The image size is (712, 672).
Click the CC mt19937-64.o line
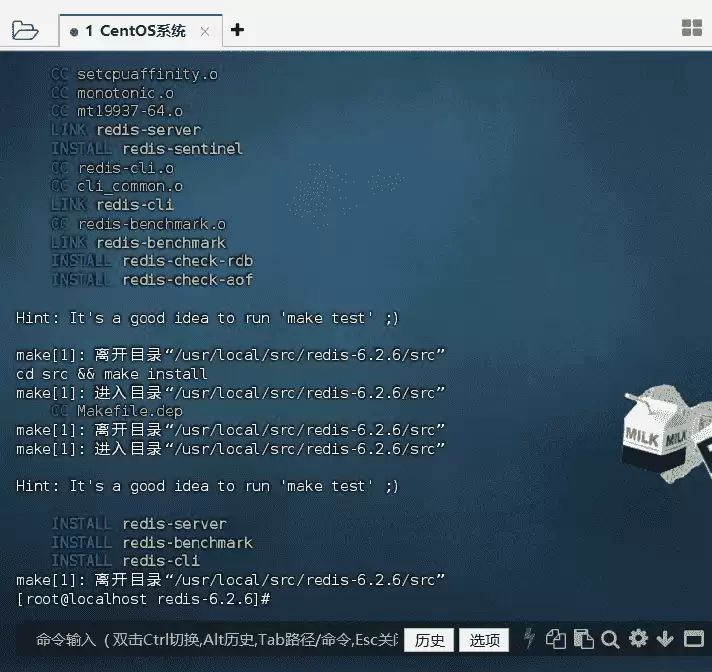point(117,111)
